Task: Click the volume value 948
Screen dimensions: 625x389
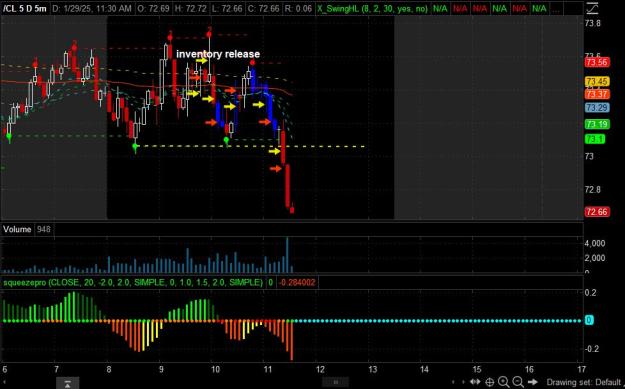Action: click(43, 229)
